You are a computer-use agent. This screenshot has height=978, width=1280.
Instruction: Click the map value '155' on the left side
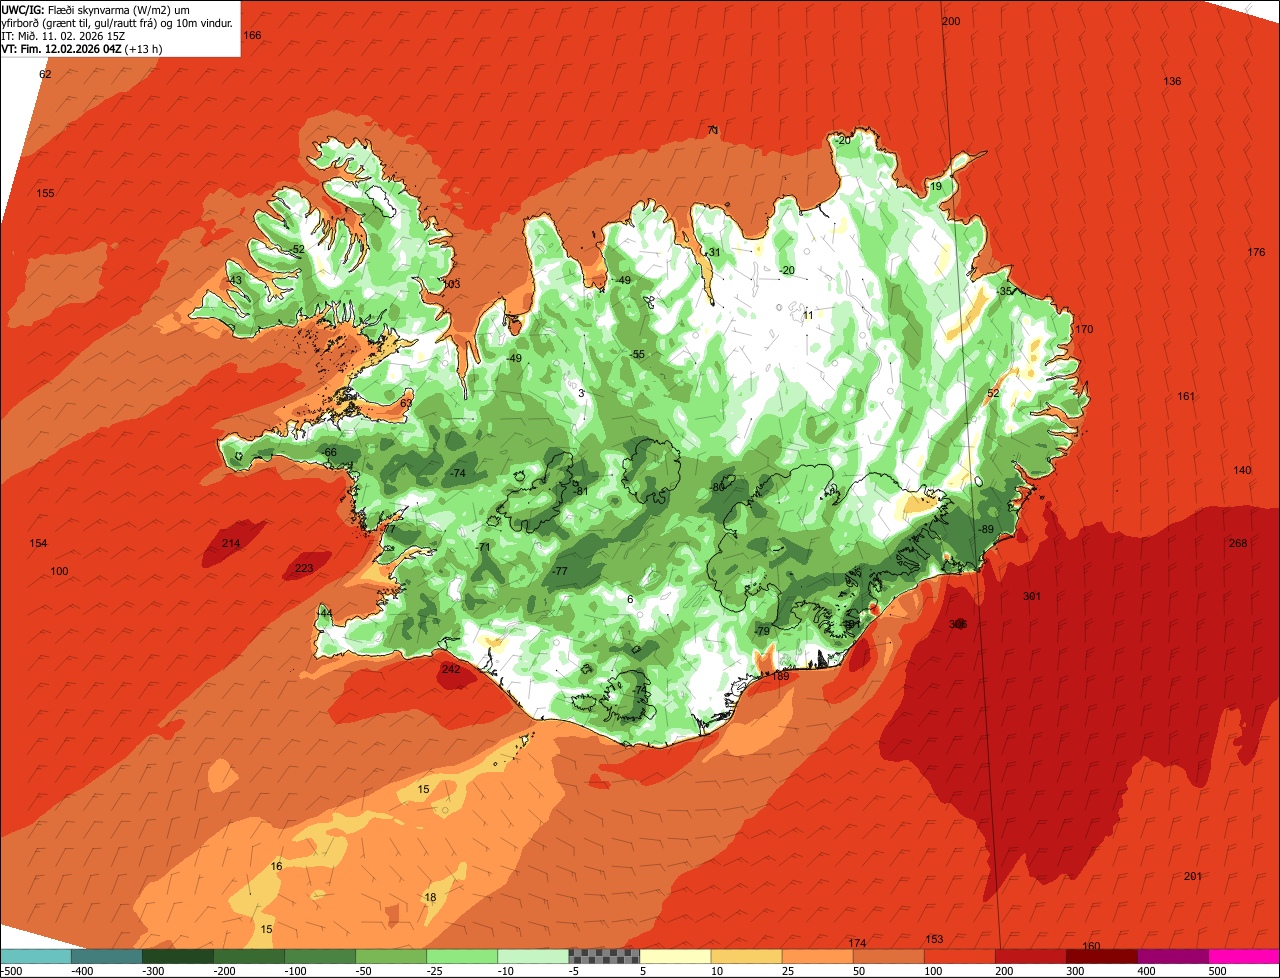45,193
